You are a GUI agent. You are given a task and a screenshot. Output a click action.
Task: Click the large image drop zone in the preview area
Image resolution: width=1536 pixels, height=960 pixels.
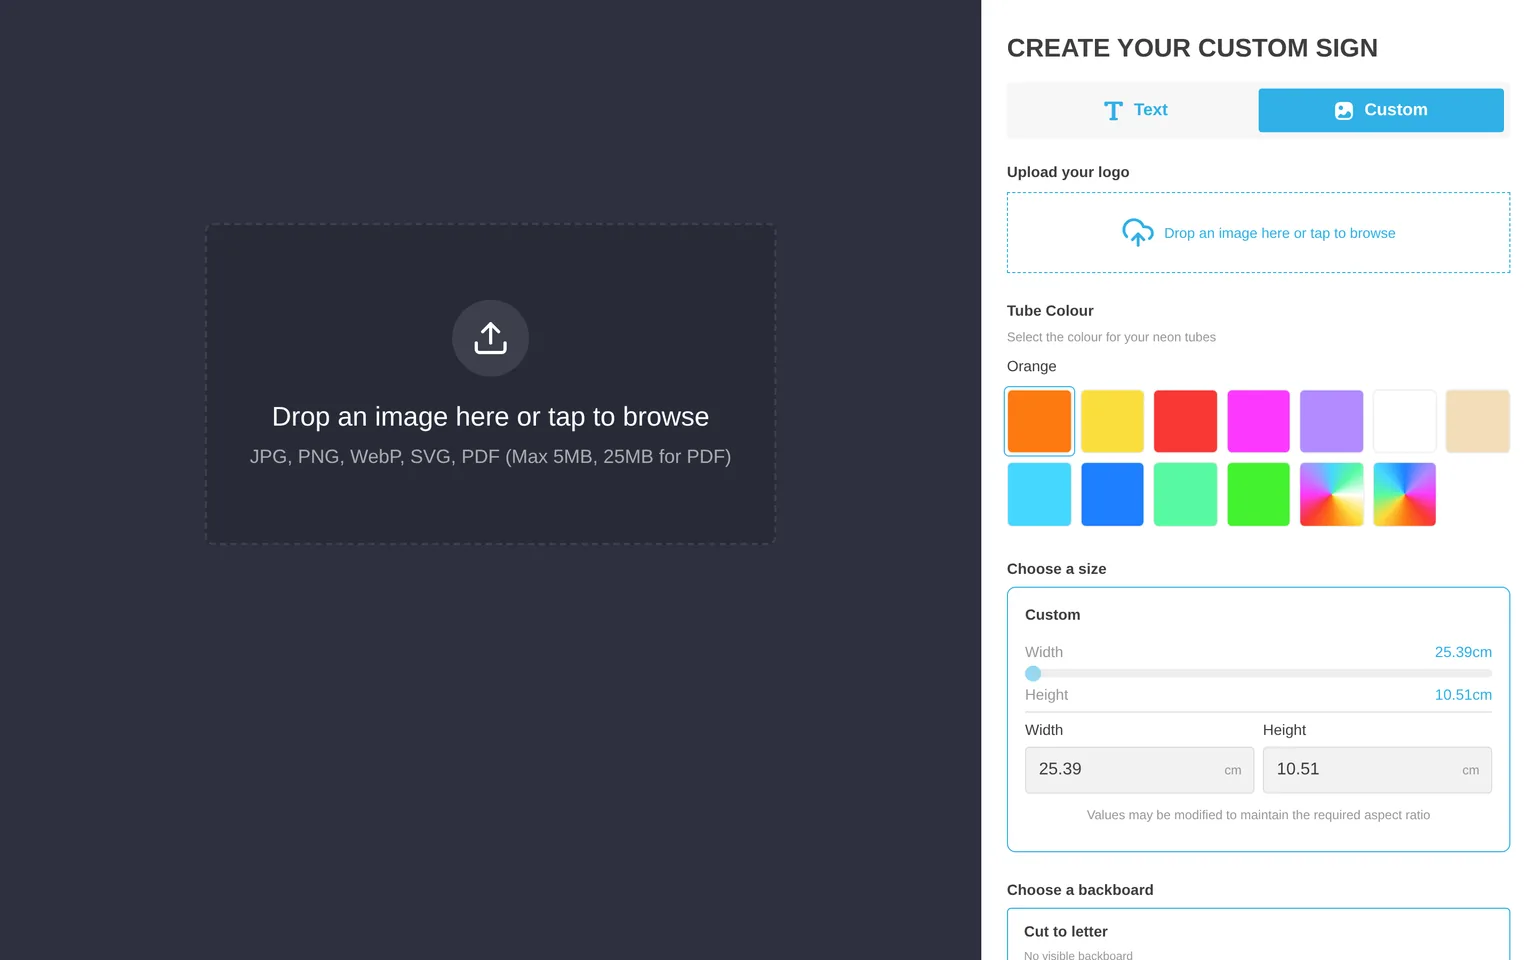point(490,384)
